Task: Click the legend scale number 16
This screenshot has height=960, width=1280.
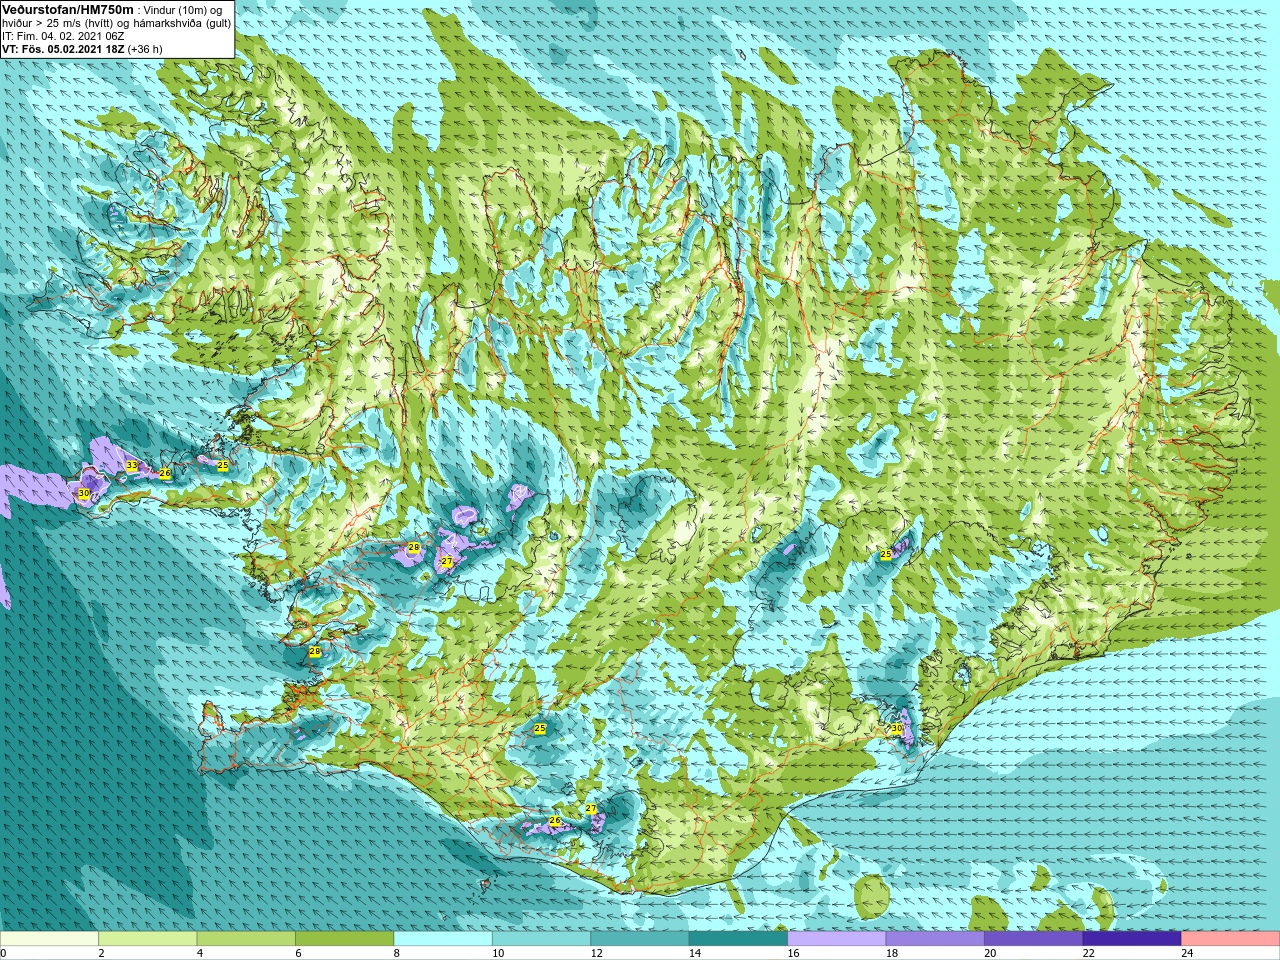Action: tap(794, 953)
